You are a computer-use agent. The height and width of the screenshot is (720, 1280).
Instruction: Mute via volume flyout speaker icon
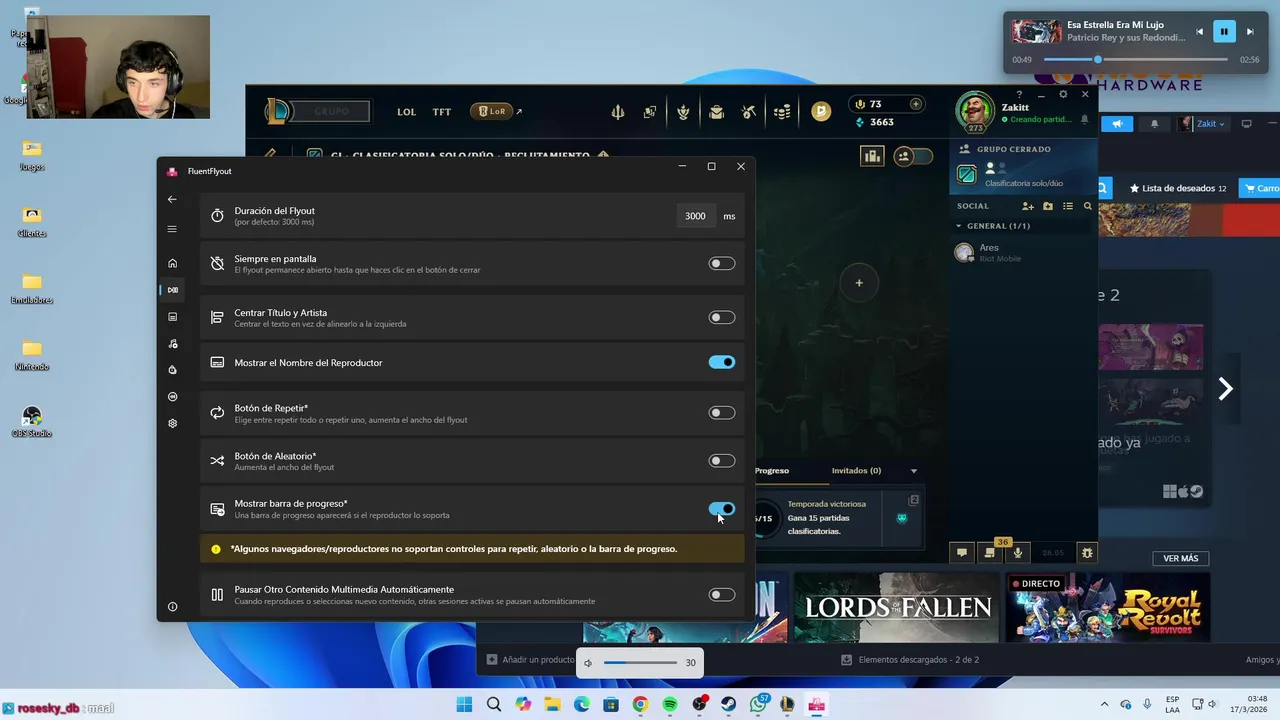coord(589,663)
